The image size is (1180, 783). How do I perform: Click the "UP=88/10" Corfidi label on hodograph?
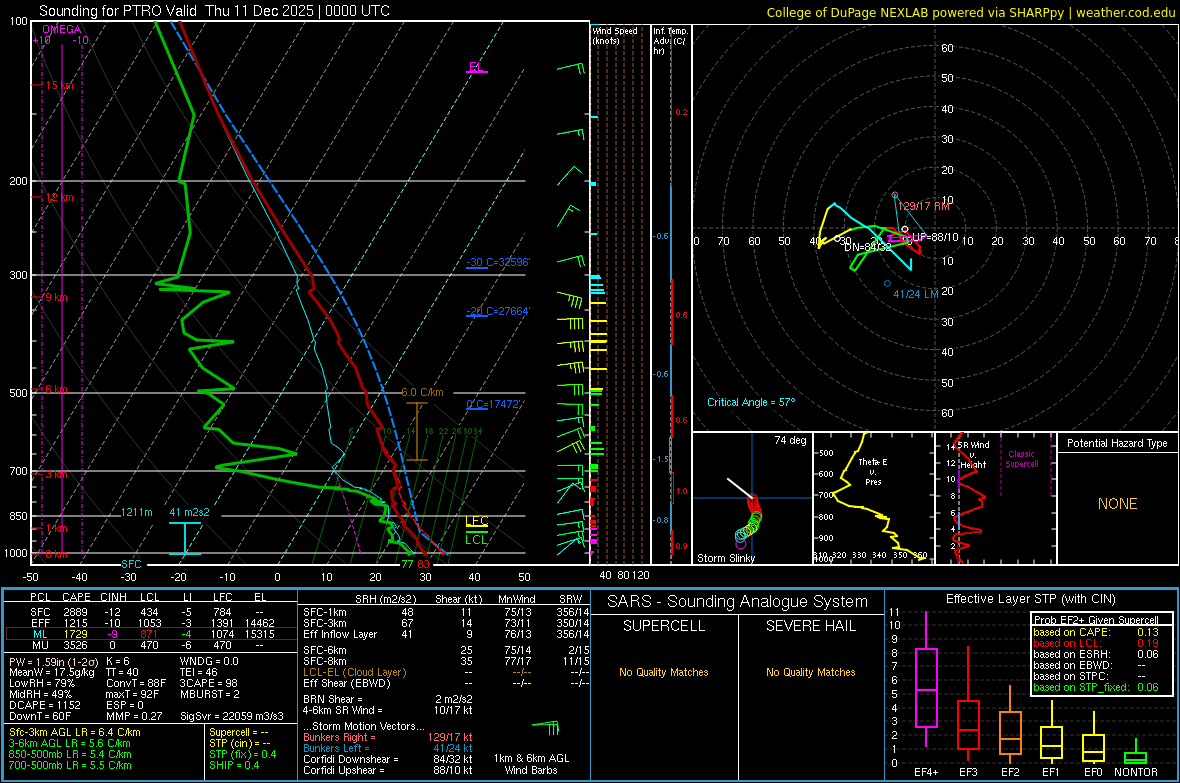(935, 237)
